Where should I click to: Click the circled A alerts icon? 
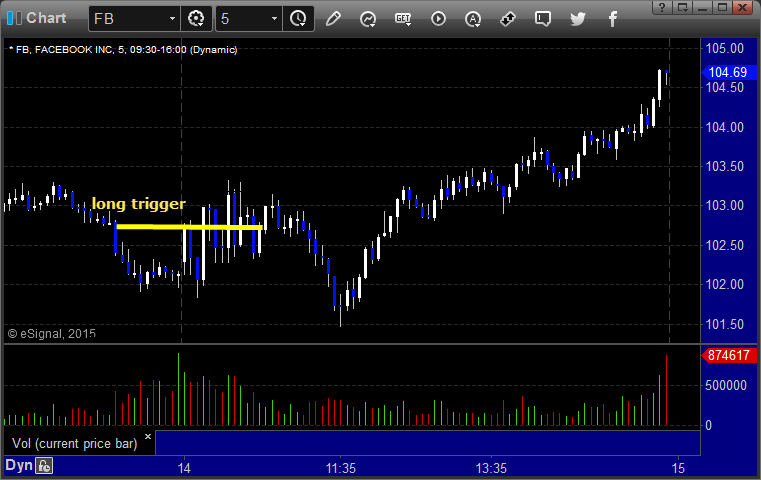click(x=473, y=19)
